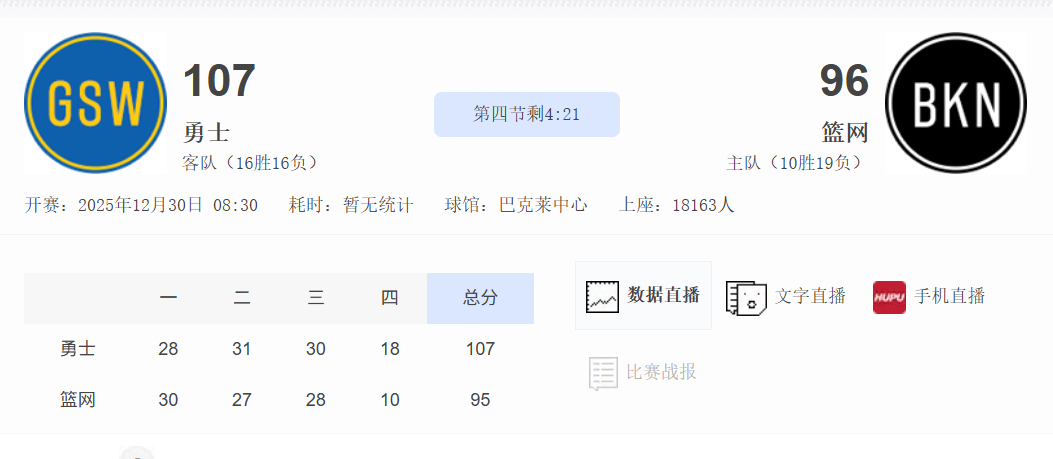Screen dimensions: 1053x459
Task: Click Warriors second quarter score 31
Action: [x=242, y=349]
